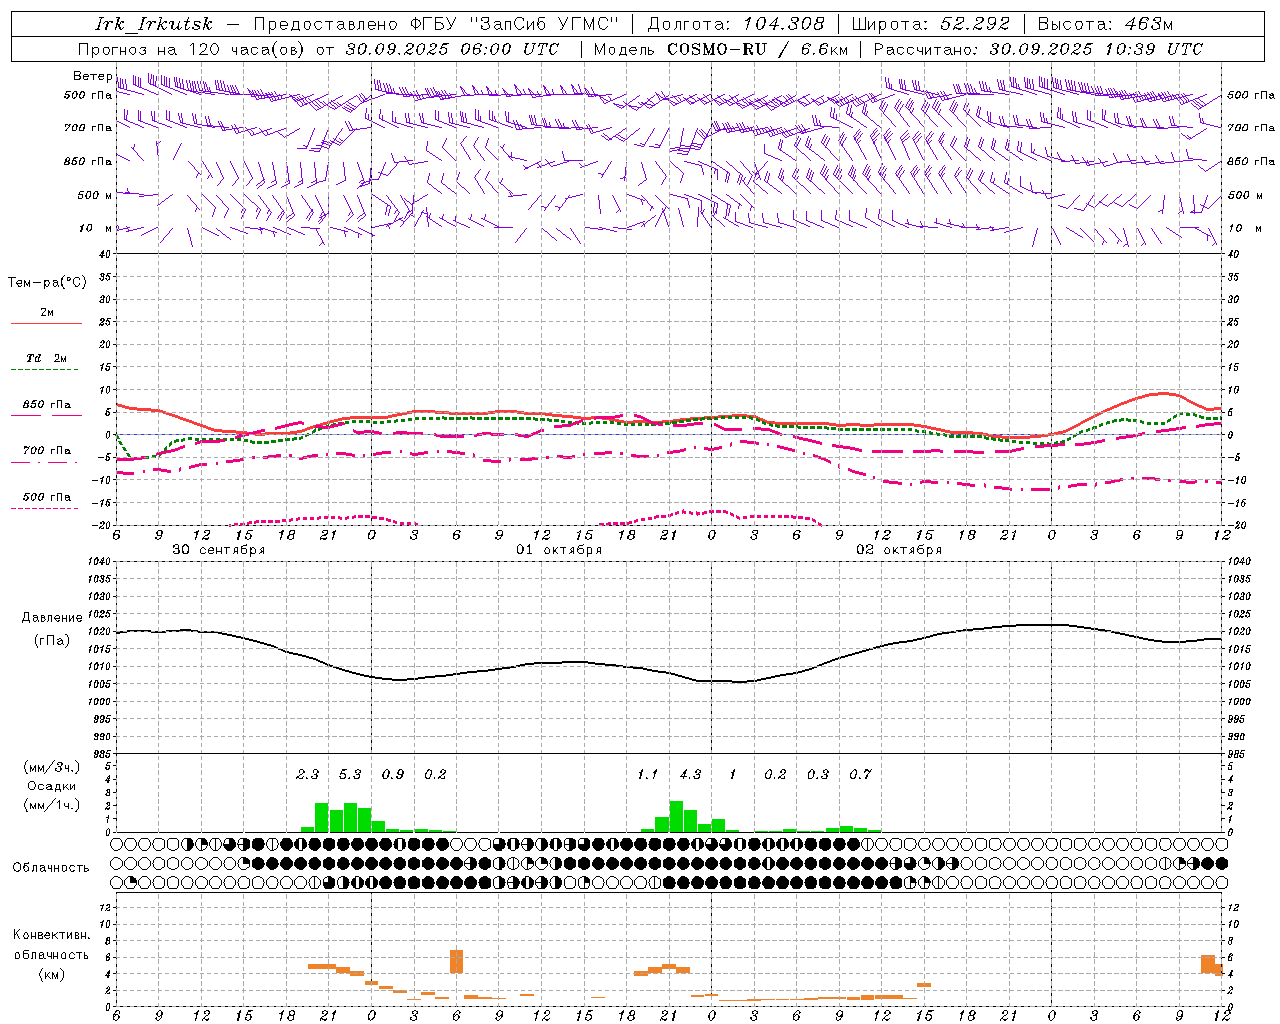The height and width of the screenshot is (1024, 1280).
Task: Click the 700 гПа temperature legend entry
Action: coord(47,451)
